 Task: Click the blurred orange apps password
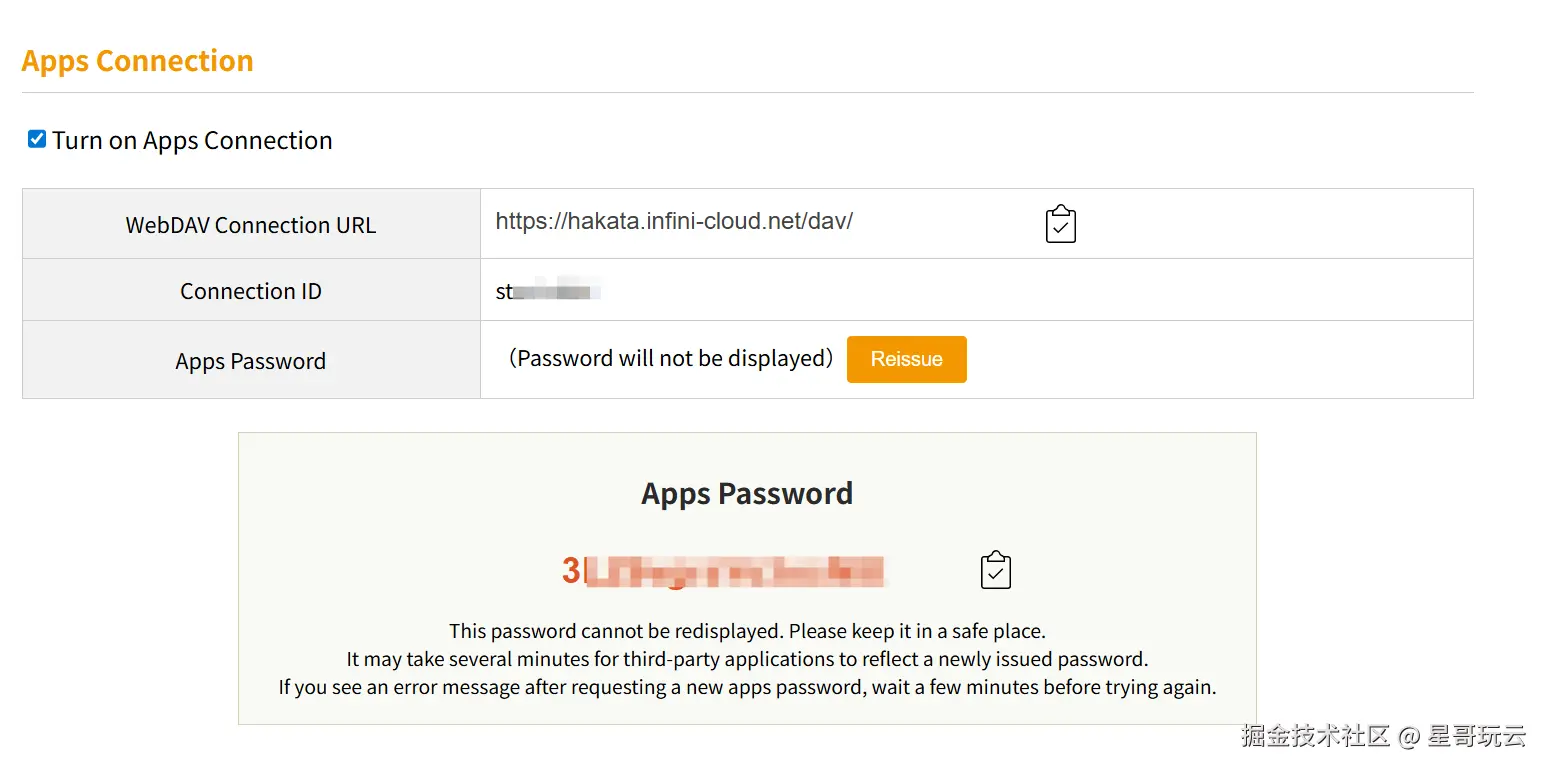coord(723,571)
